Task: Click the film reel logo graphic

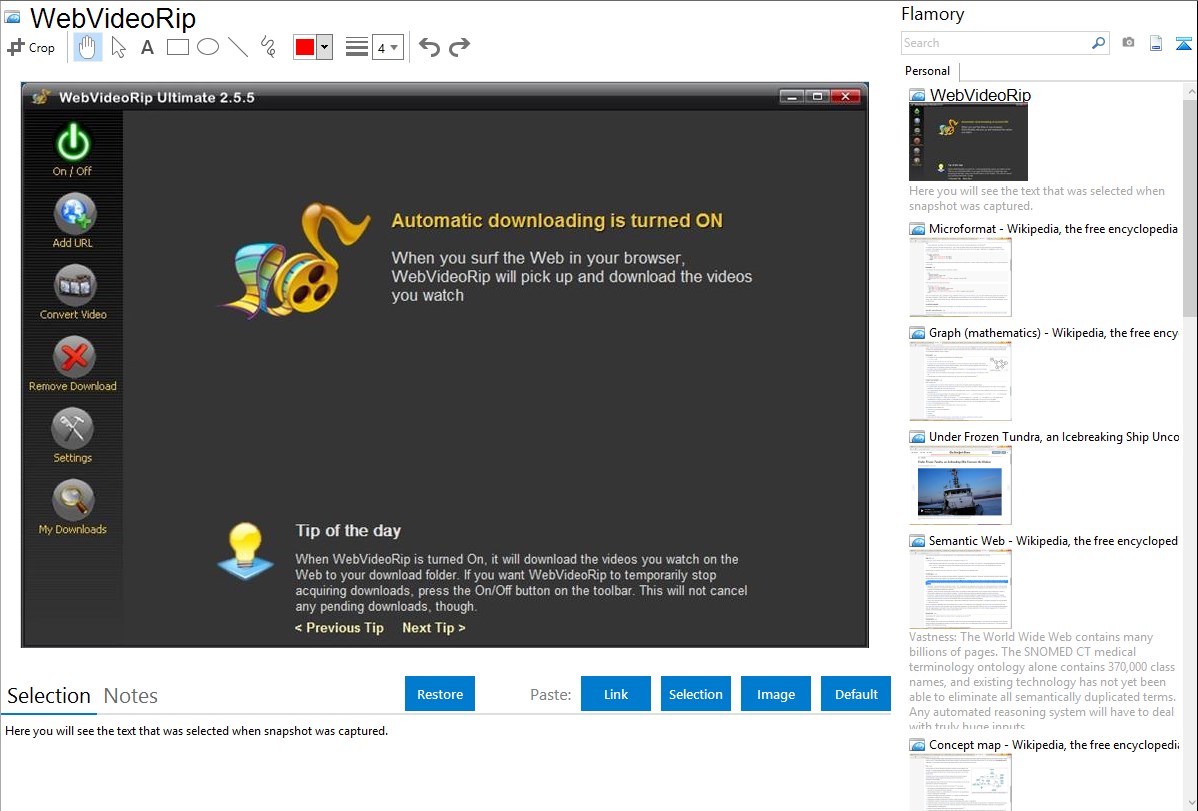Action: (x=295, y=260)
